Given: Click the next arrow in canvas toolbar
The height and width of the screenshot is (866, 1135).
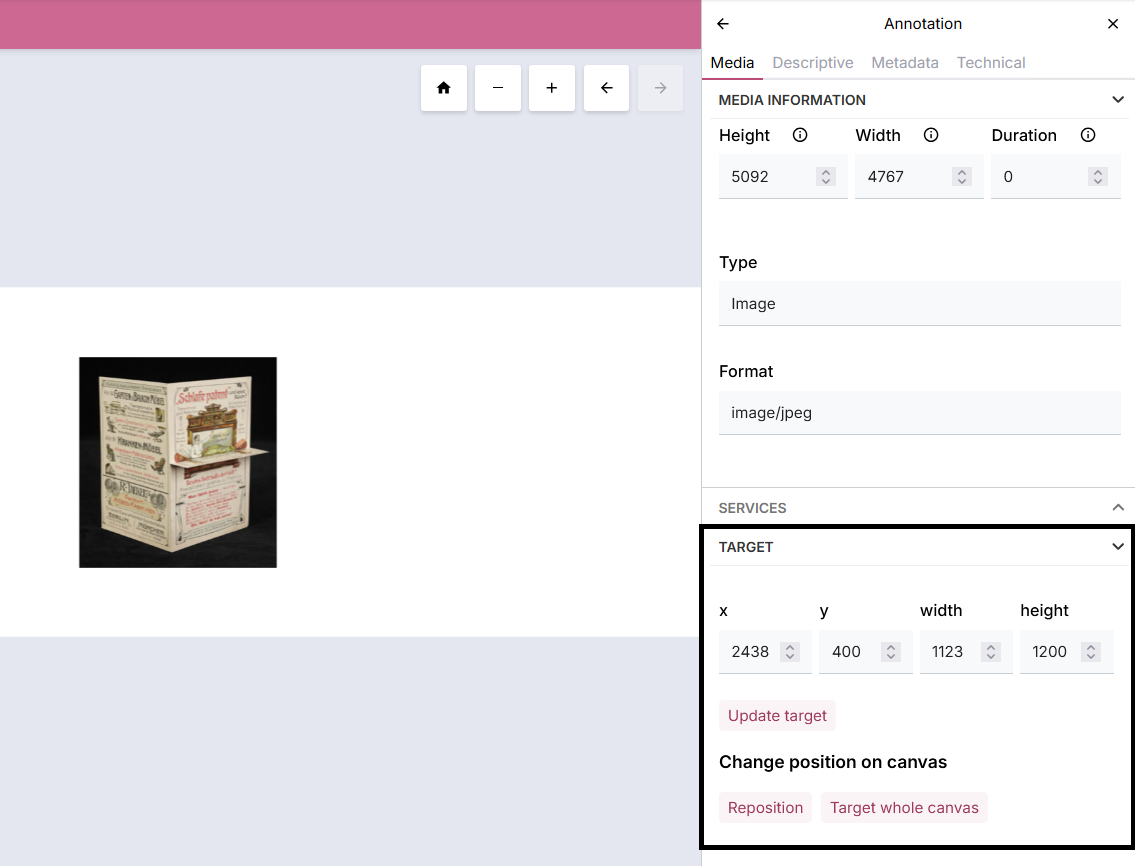Looking at the screenshot, I should pos(660,88).
